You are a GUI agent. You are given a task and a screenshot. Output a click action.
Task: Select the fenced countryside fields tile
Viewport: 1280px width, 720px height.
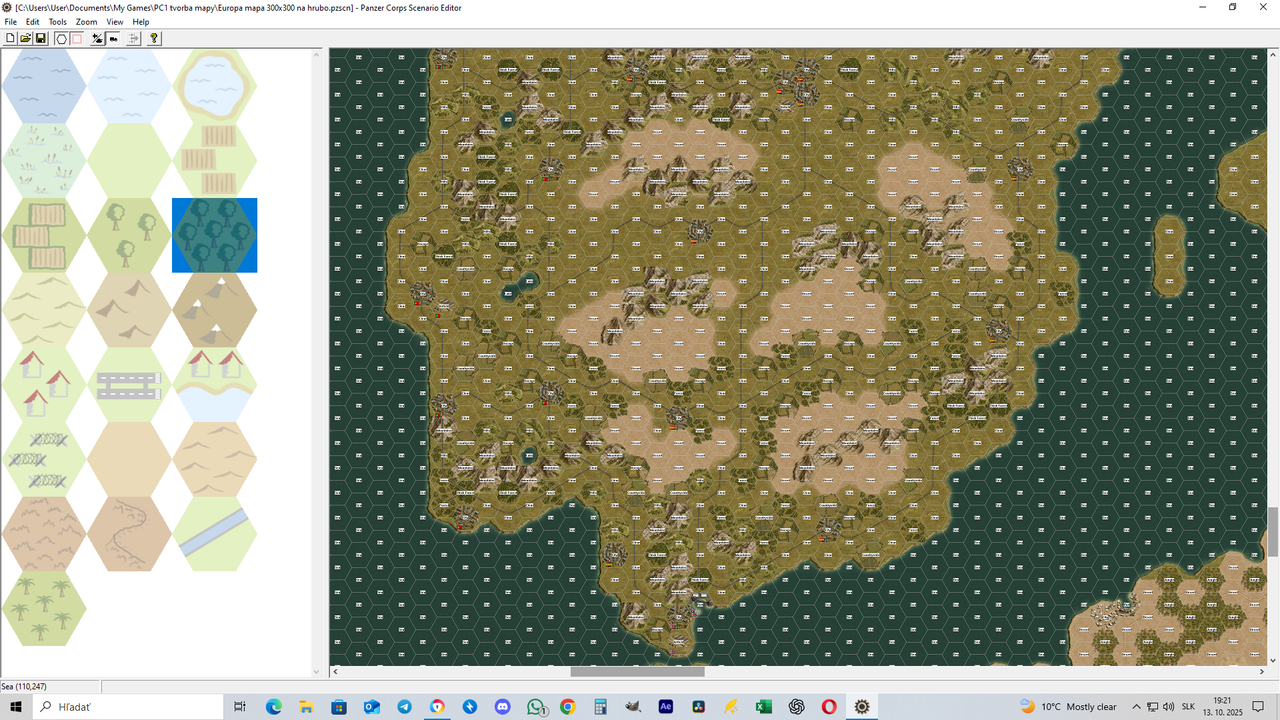pyautogui.click(x=44, y=235)
